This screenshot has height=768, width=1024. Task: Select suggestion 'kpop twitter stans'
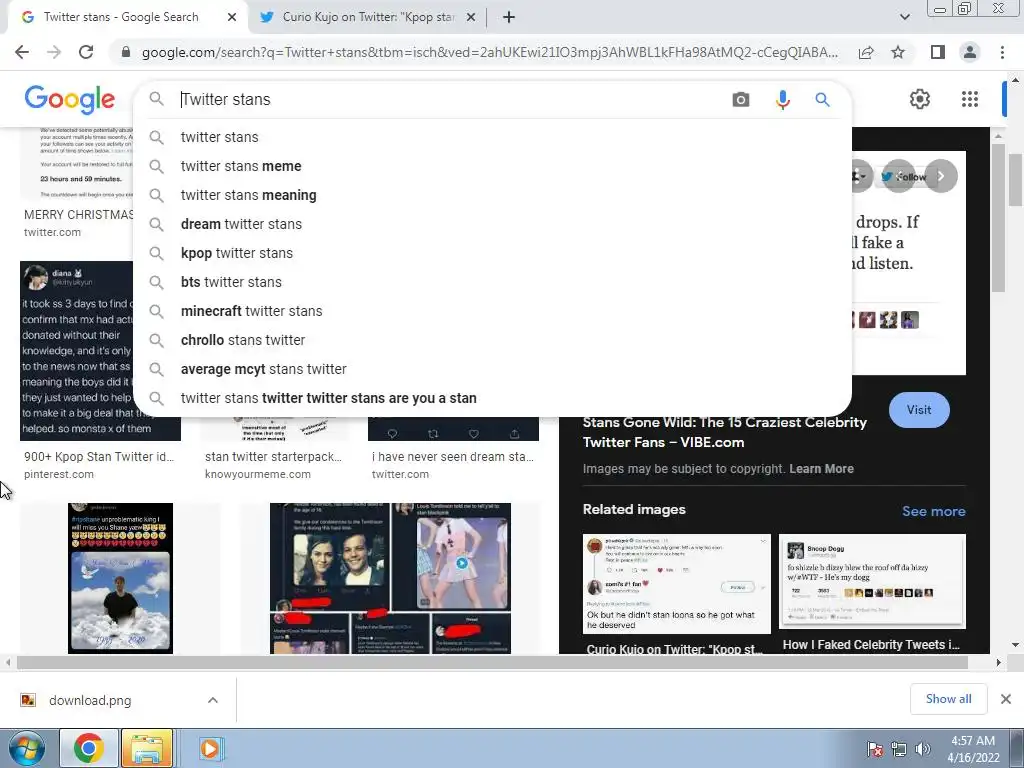pyautogui.click(x=492, y=253)
